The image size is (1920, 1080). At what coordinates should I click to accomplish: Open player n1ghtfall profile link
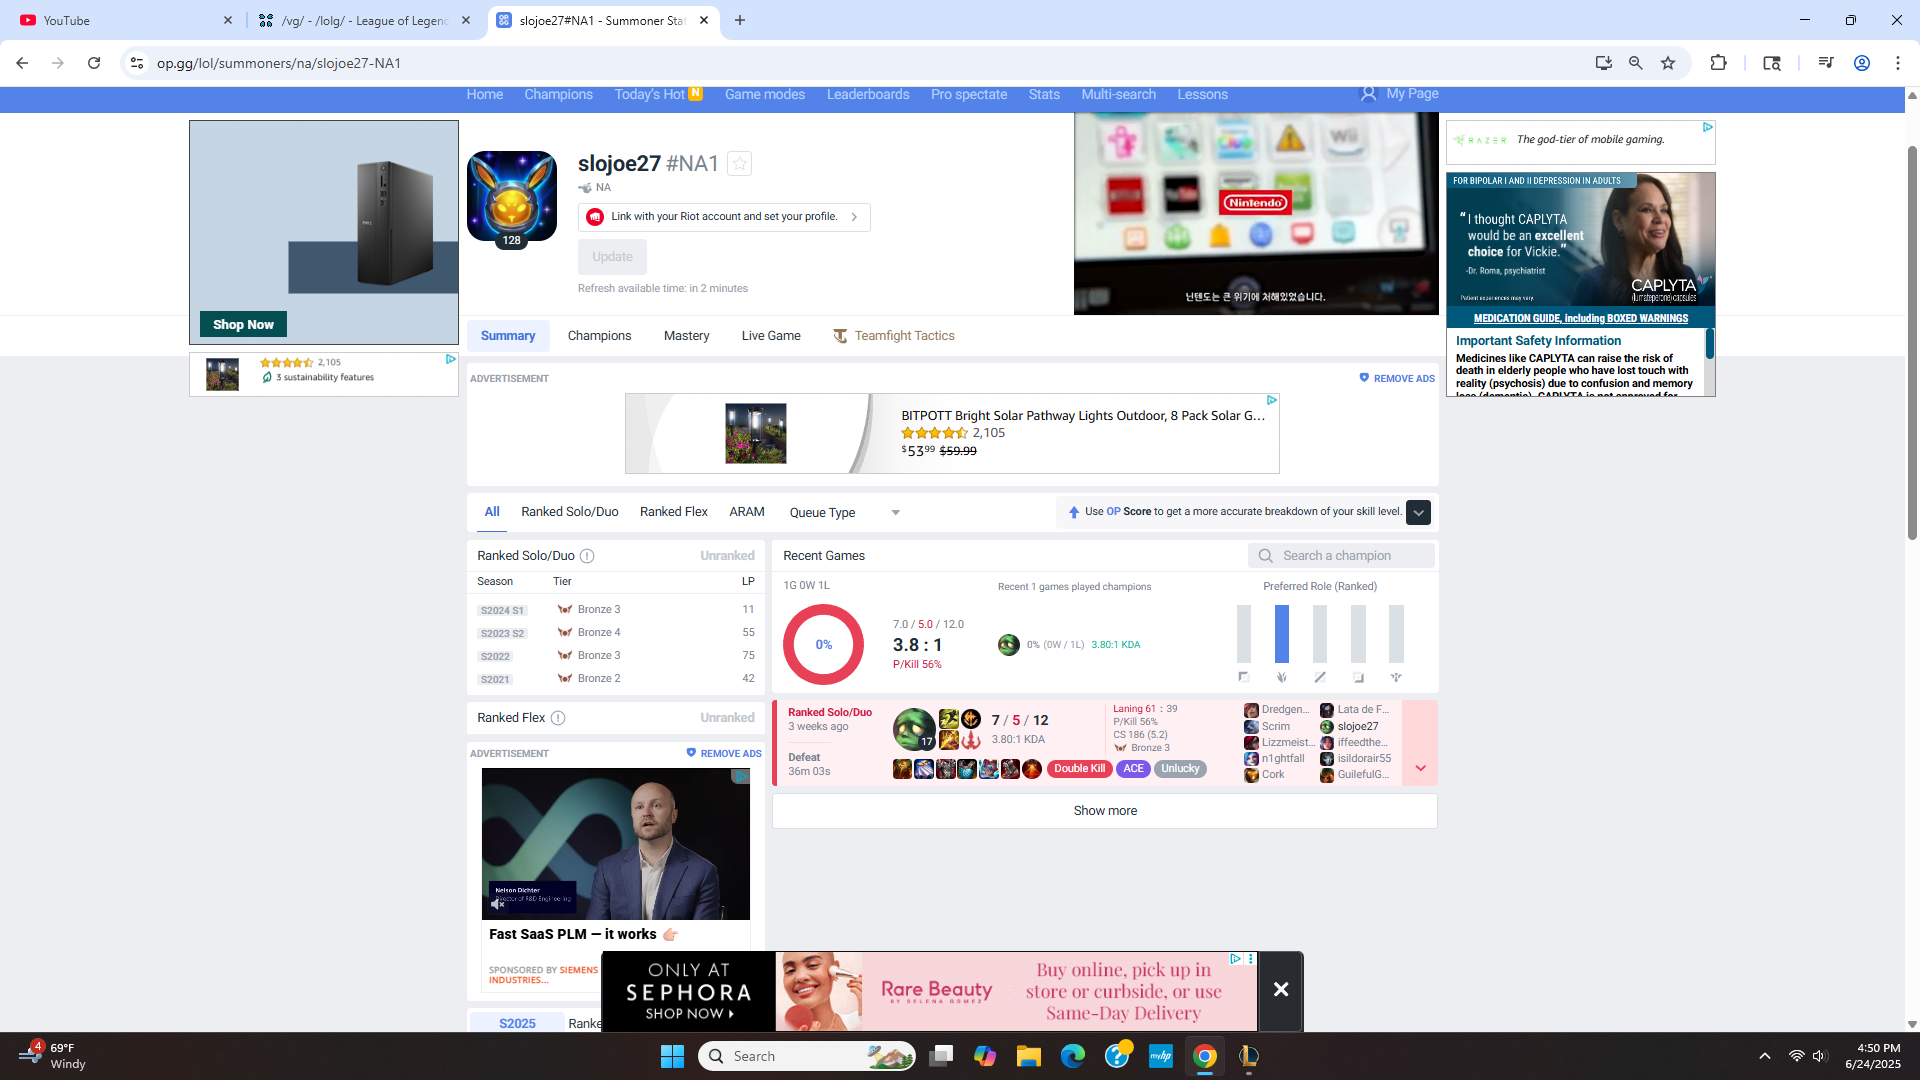(x=1283, y=759)
